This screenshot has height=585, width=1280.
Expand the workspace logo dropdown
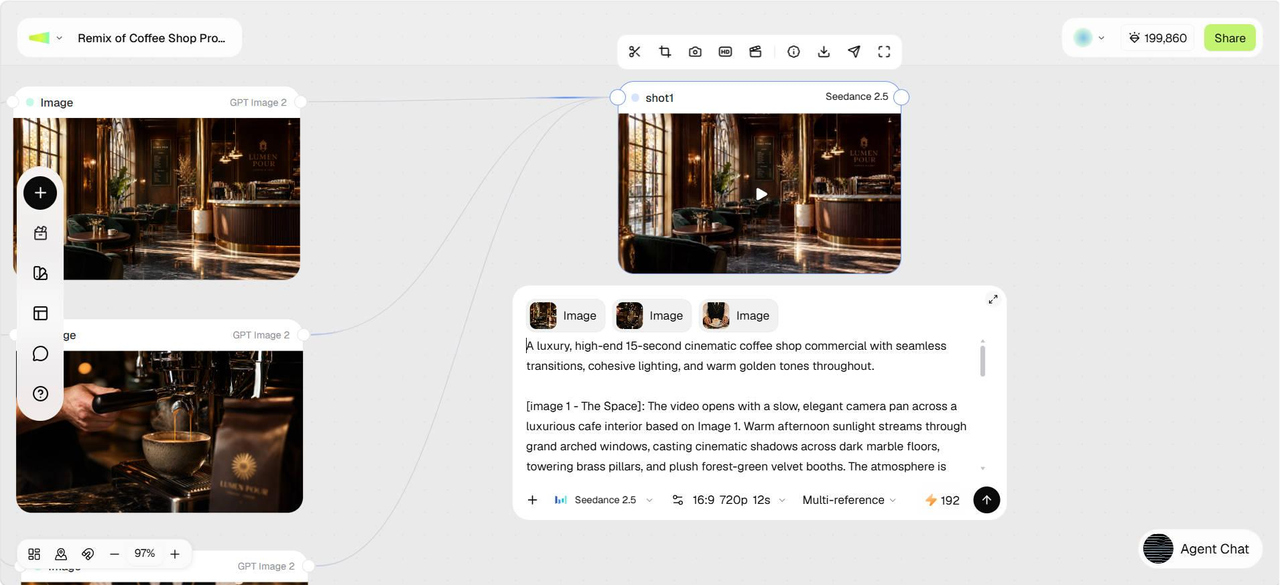click(x=46, y=38)
